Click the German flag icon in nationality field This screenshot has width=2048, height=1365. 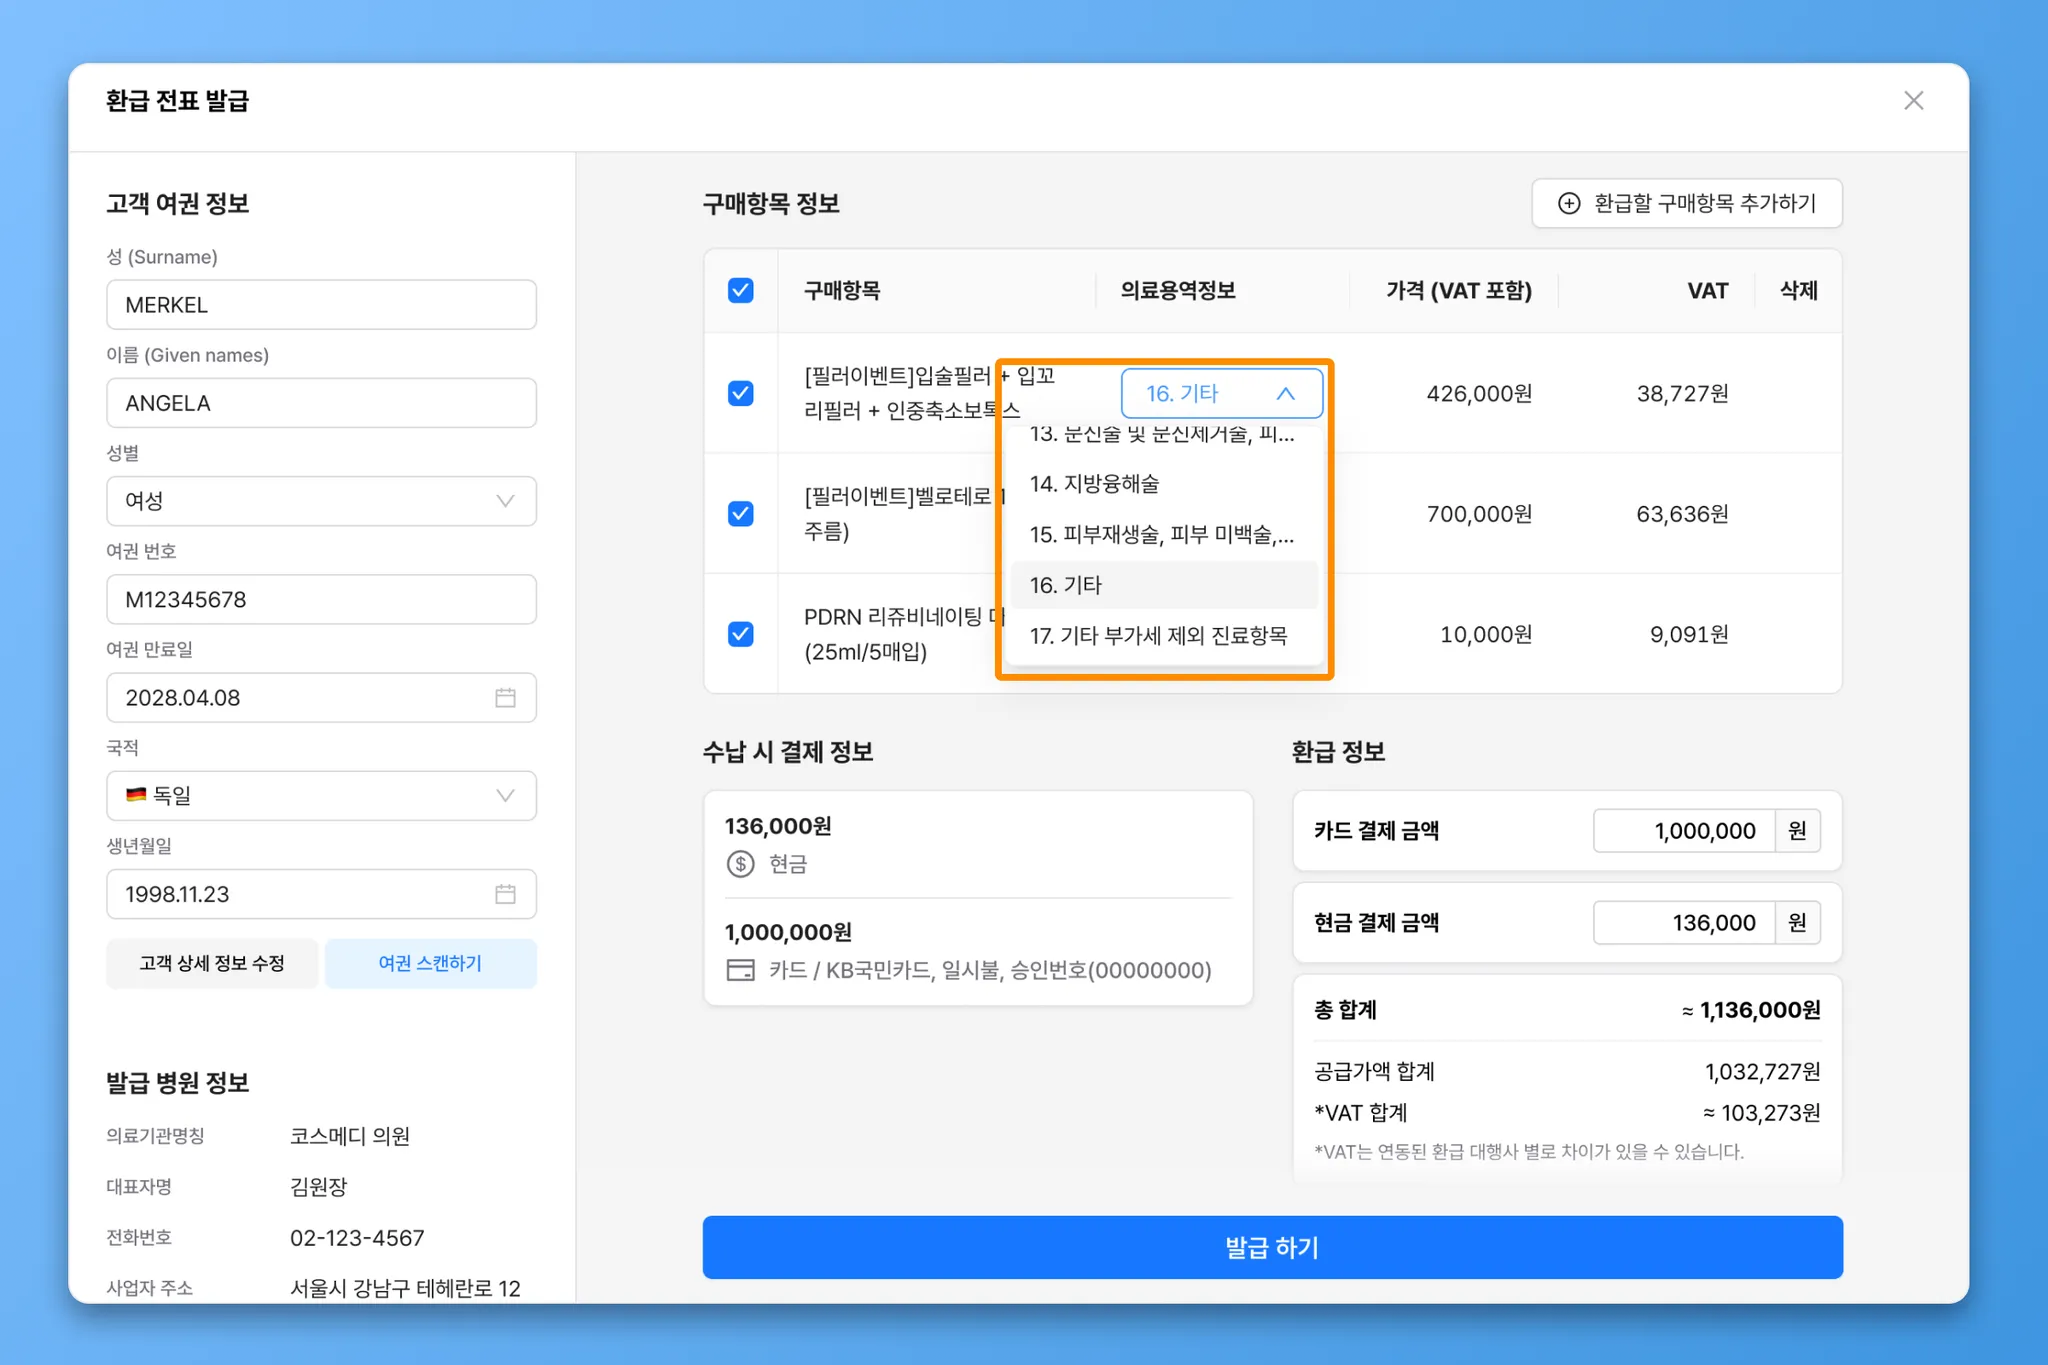click(x=136, y=795)
